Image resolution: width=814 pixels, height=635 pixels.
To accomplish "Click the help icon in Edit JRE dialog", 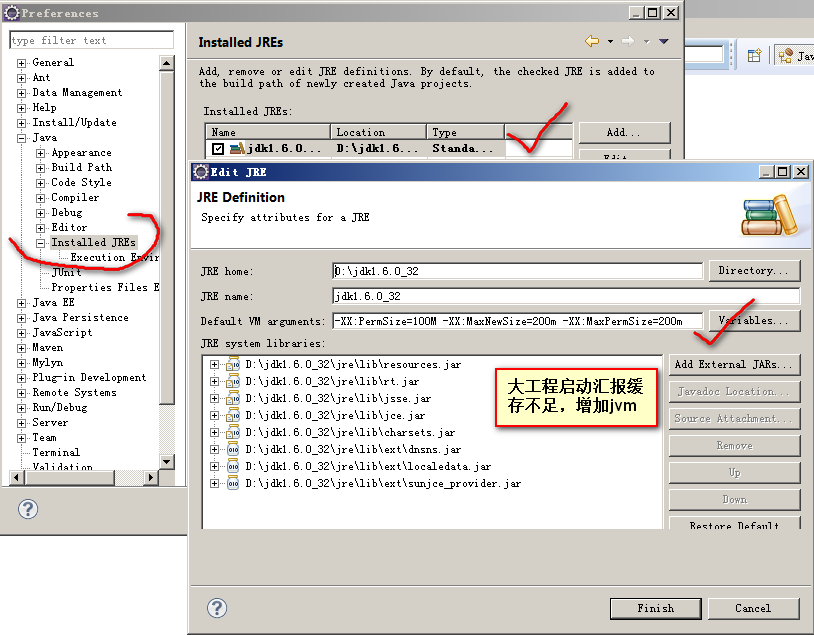I will tap(217, 608).
